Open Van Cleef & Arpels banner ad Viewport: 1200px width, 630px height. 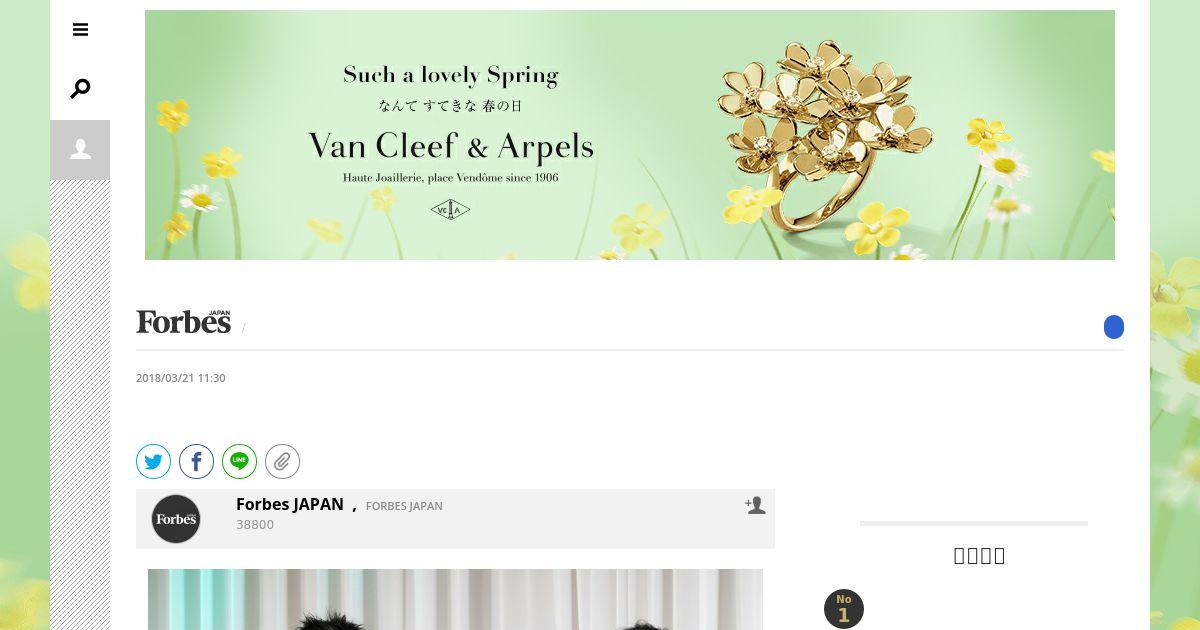(630, 135)
